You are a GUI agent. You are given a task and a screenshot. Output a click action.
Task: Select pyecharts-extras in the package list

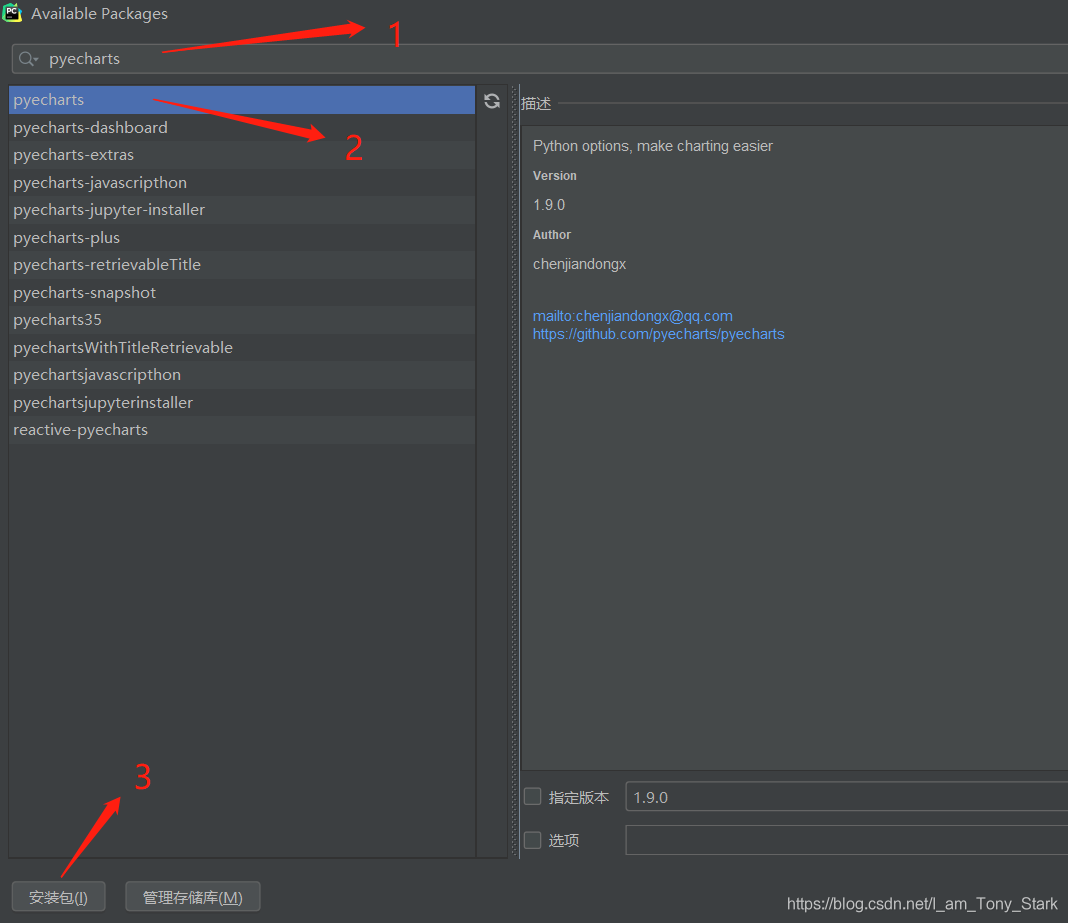coord(242,155)
